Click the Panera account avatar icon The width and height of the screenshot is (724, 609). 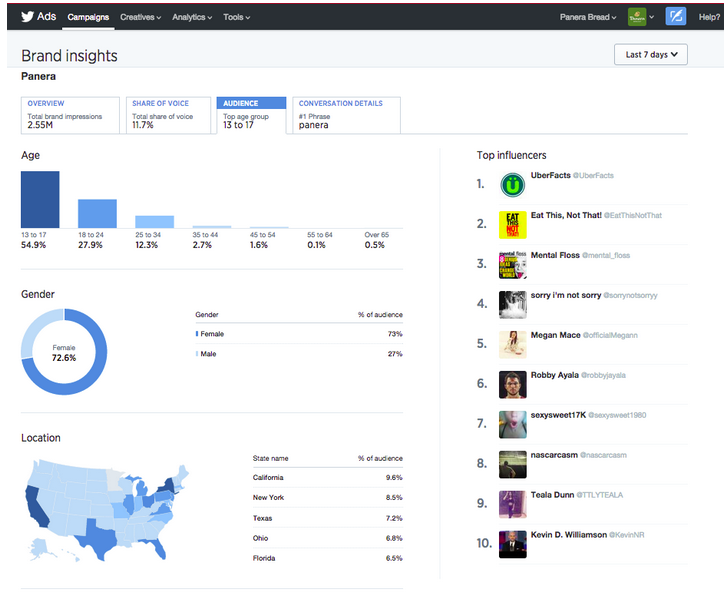[636, 16]
